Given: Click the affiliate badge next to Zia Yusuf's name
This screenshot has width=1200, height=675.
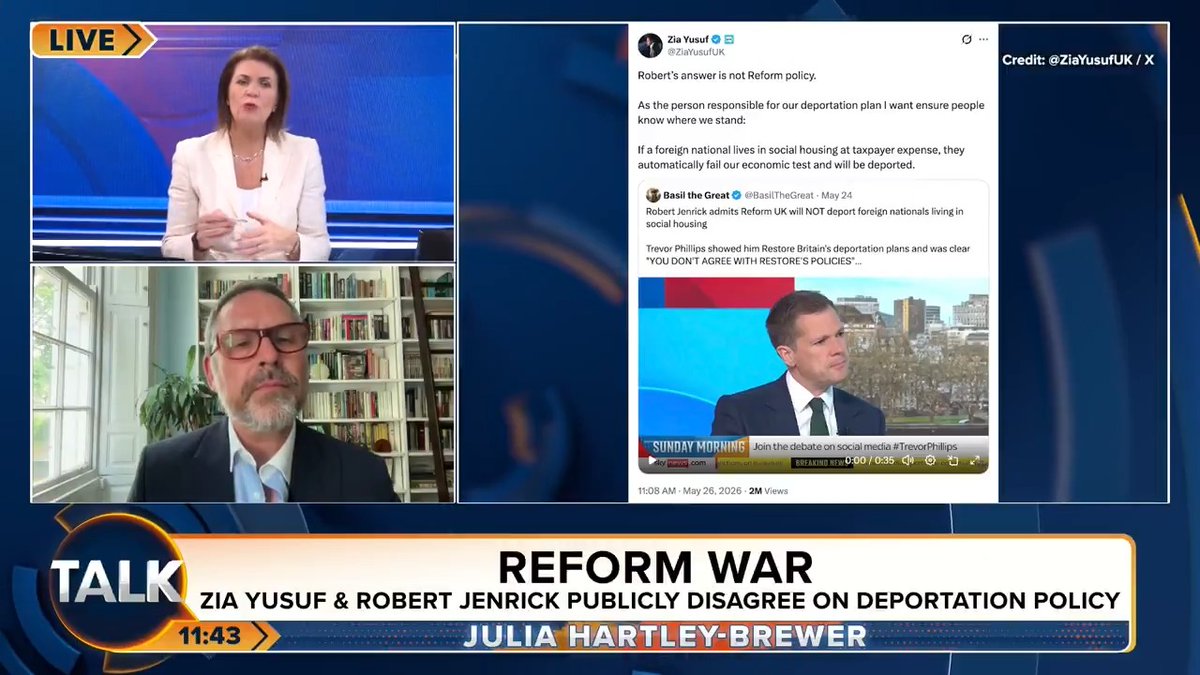Looking at the screenshot, I should tap(729, 39).
